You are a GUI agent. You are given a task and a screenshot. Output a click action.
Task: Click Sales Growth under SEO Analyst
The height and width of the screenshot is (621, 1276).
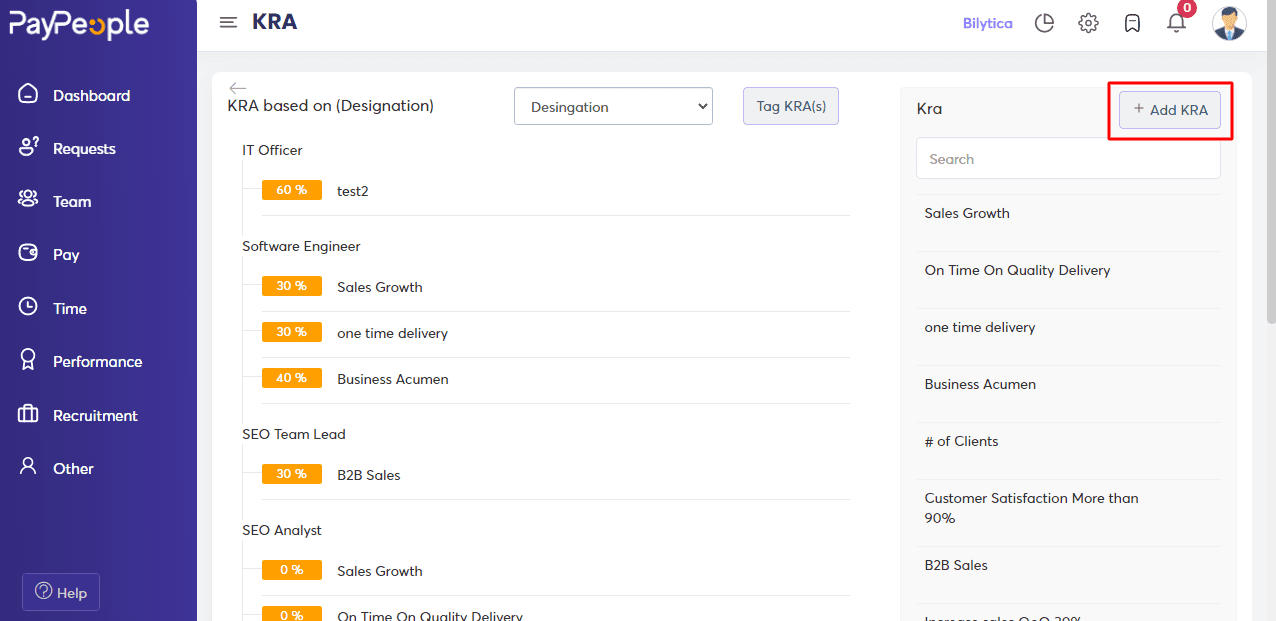[380, 571]
